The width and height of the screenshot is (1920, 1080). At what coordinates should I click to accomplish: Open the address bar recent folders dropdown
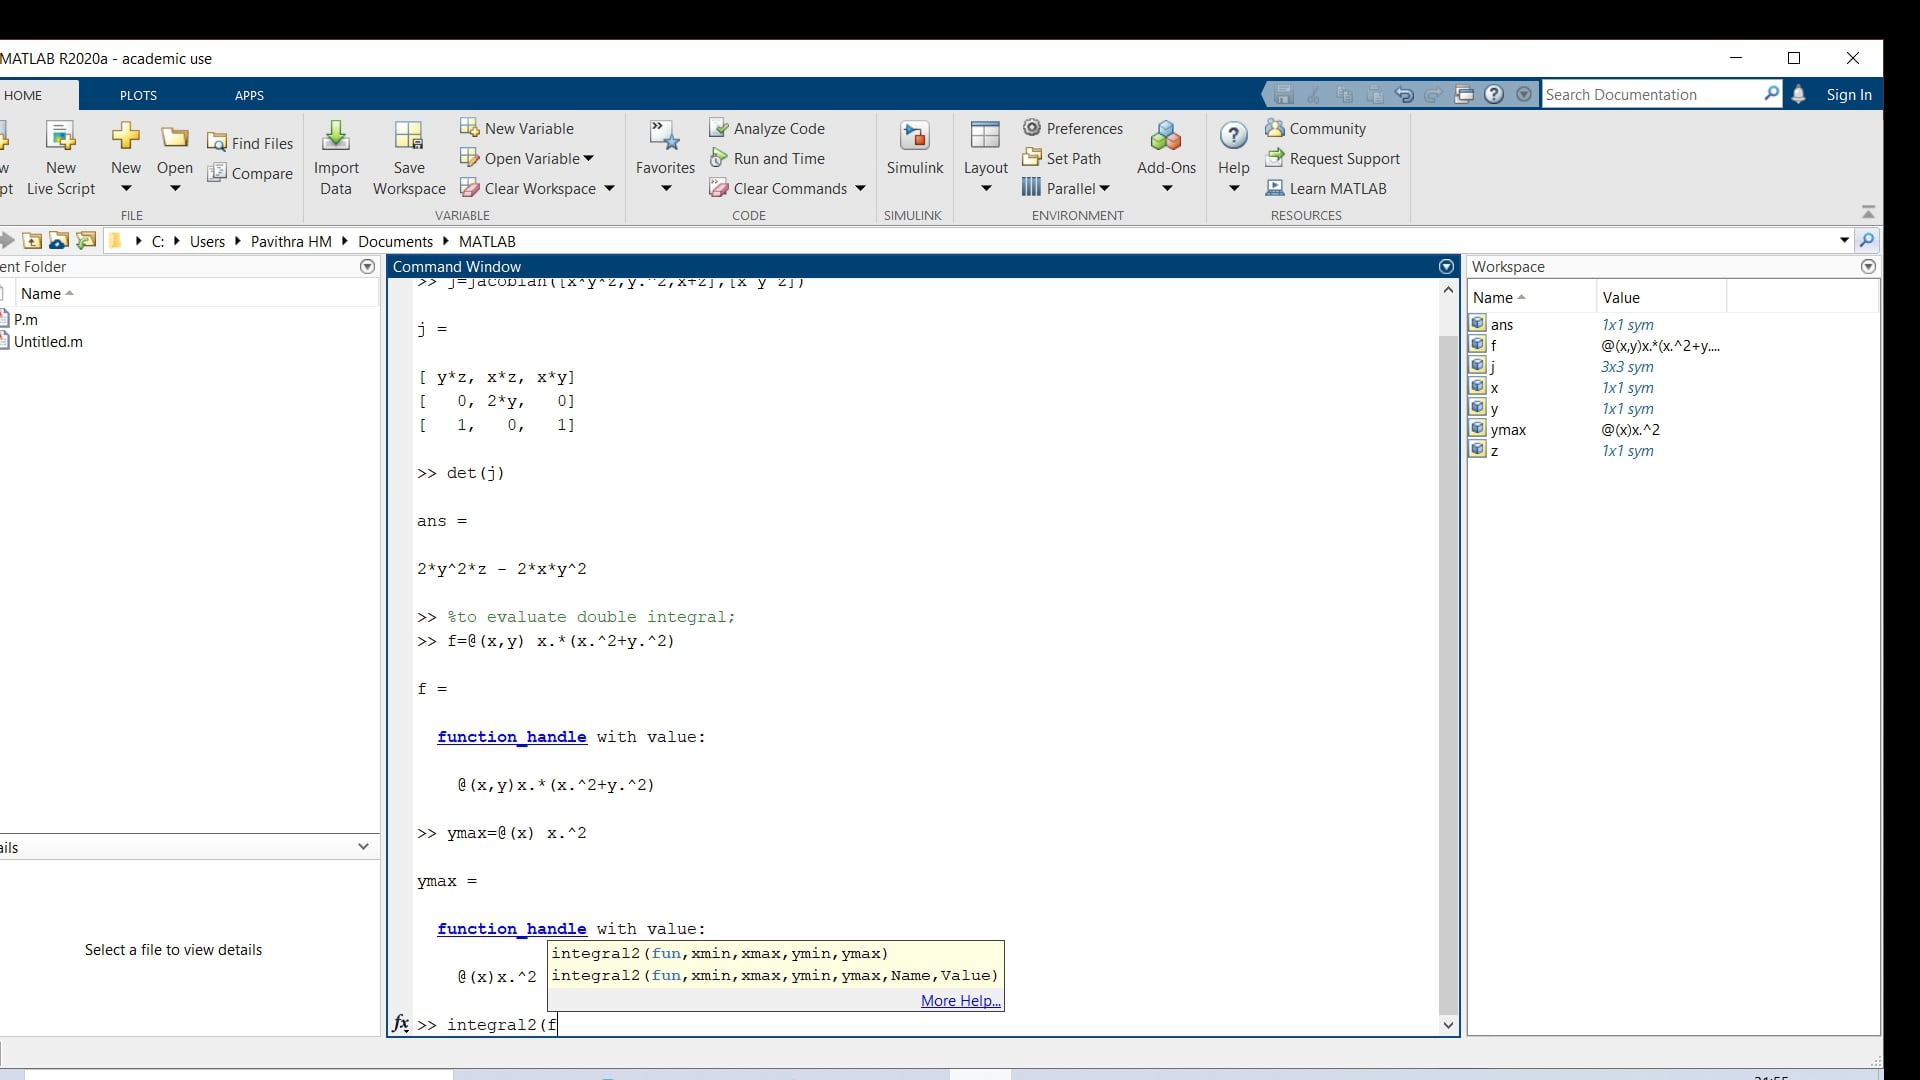click(1845, 241)
